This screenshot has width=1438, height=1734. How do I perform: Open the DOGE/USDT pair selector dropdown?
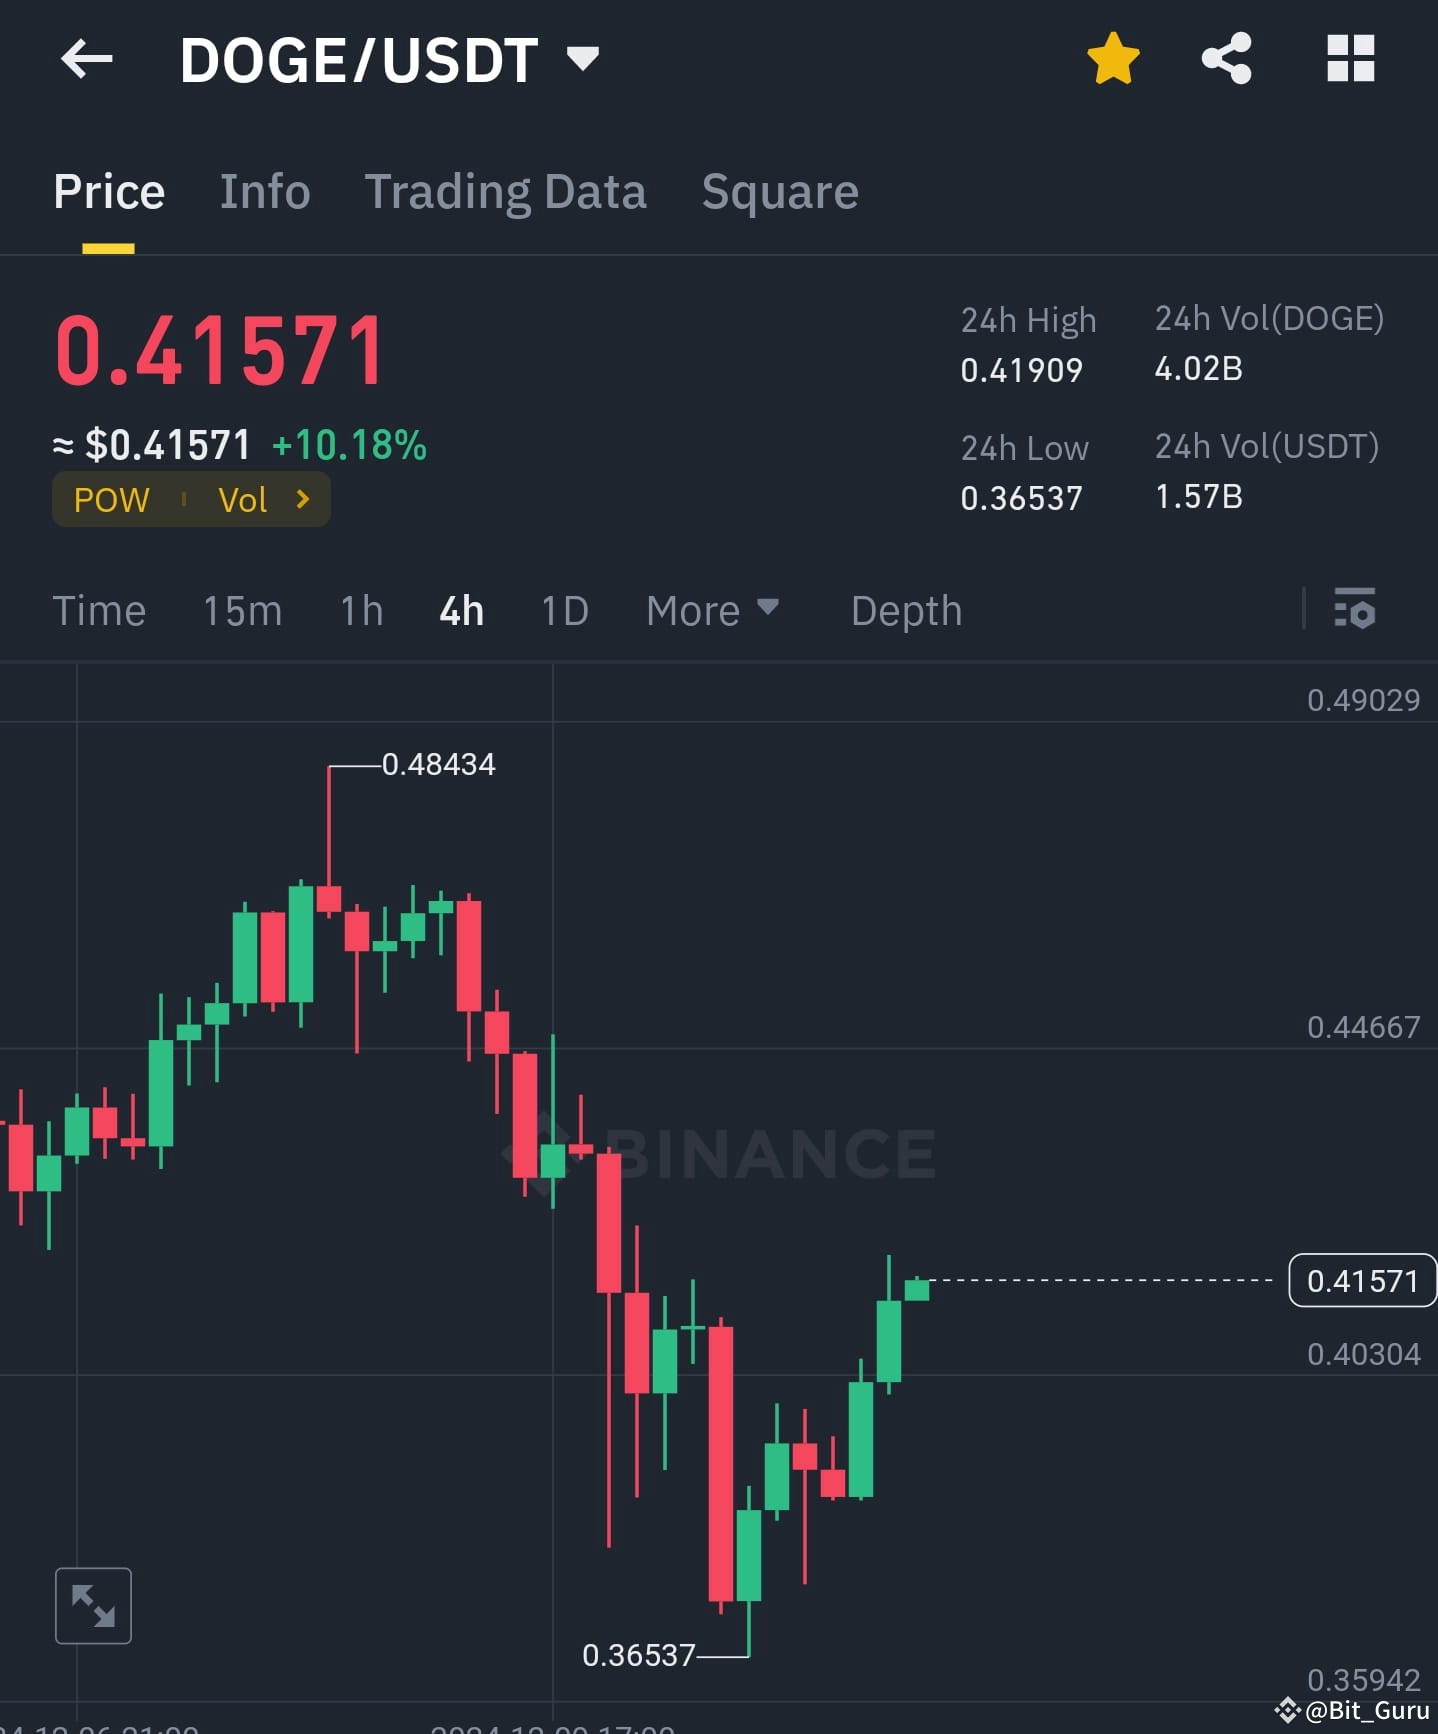click(x=583, y=59)
